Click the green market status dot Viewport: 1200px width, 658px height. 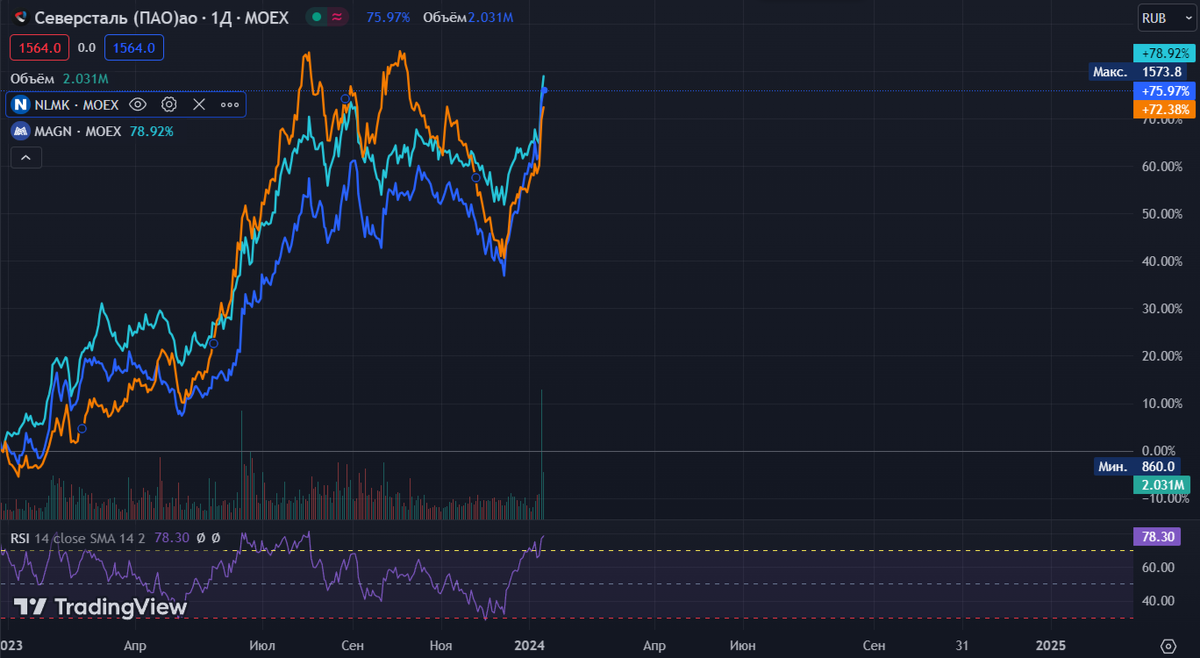tap(317, 18)
